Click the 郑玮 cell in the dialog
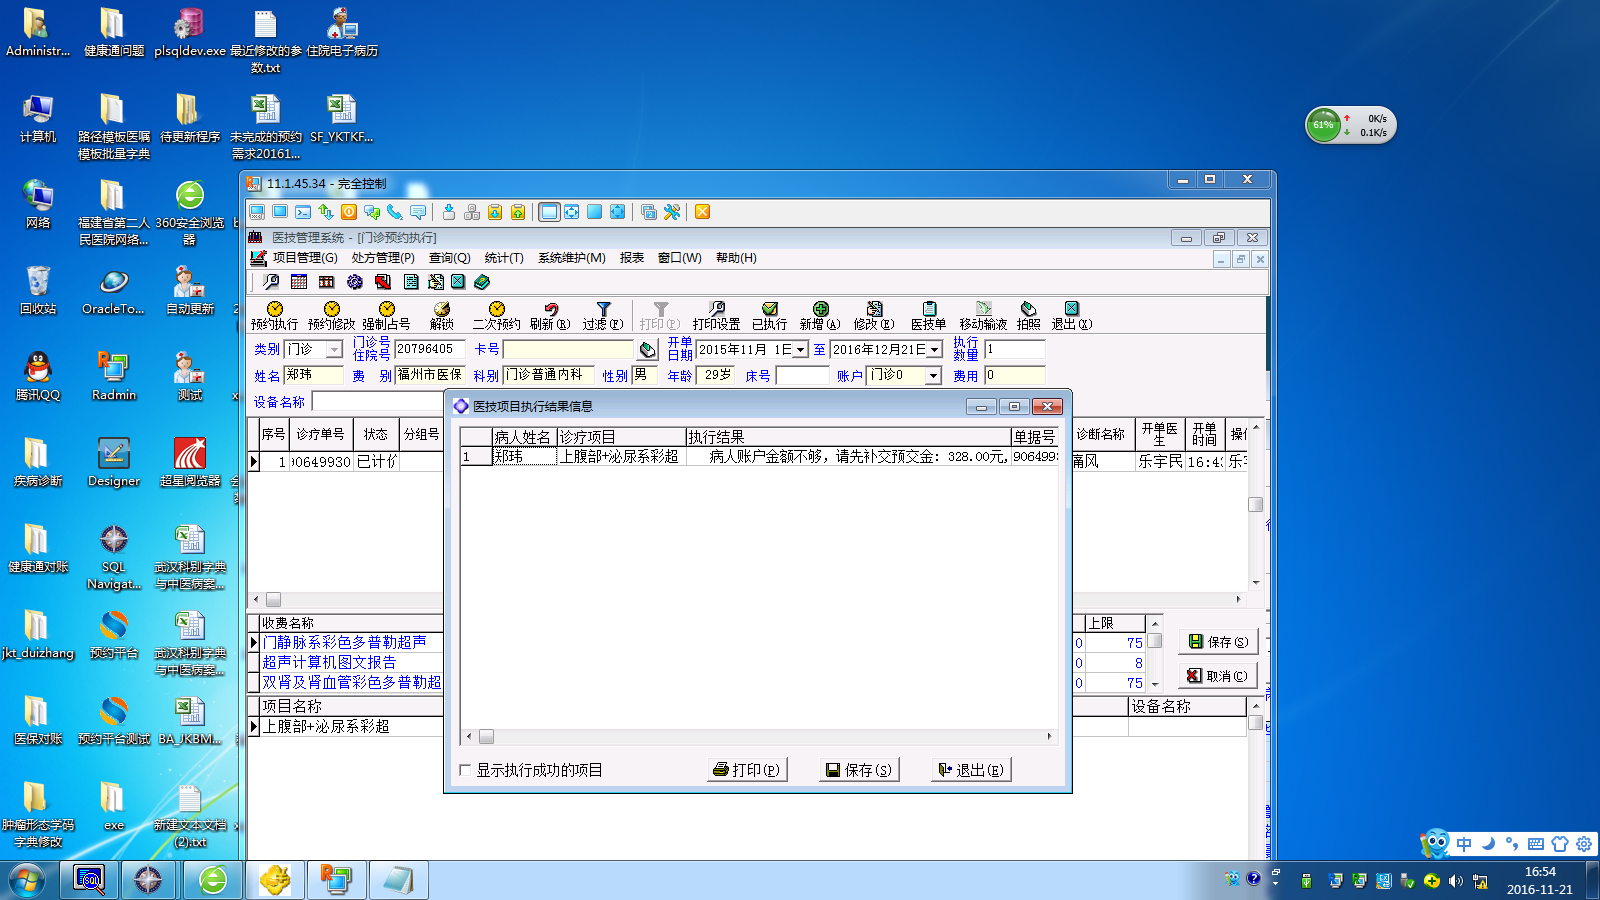The height and width of the screenshot is (900, 1600). (x=524, y=457)
